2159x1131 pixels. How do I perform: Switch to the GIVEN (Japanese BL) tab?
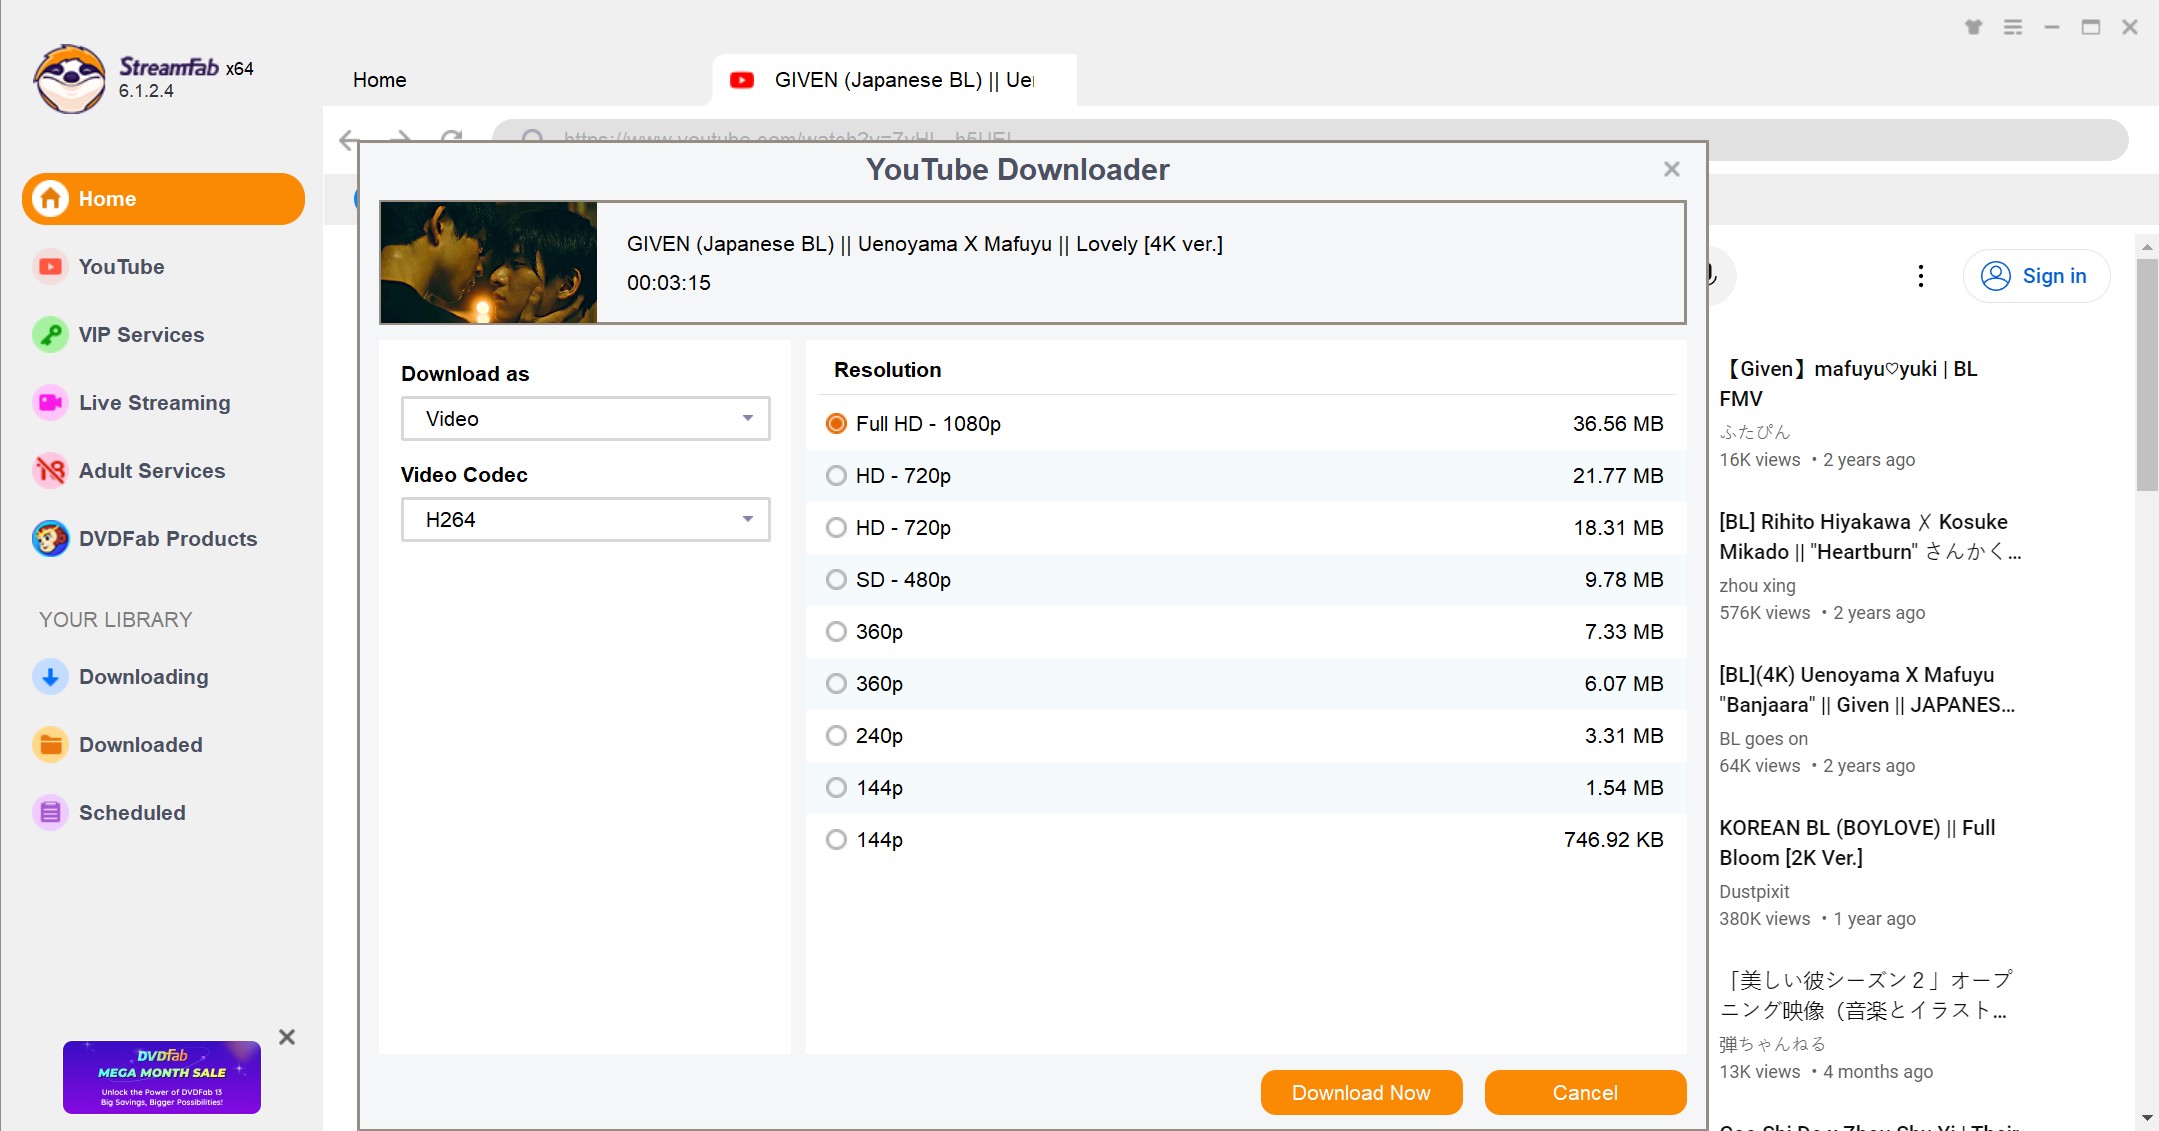[895, 80]
